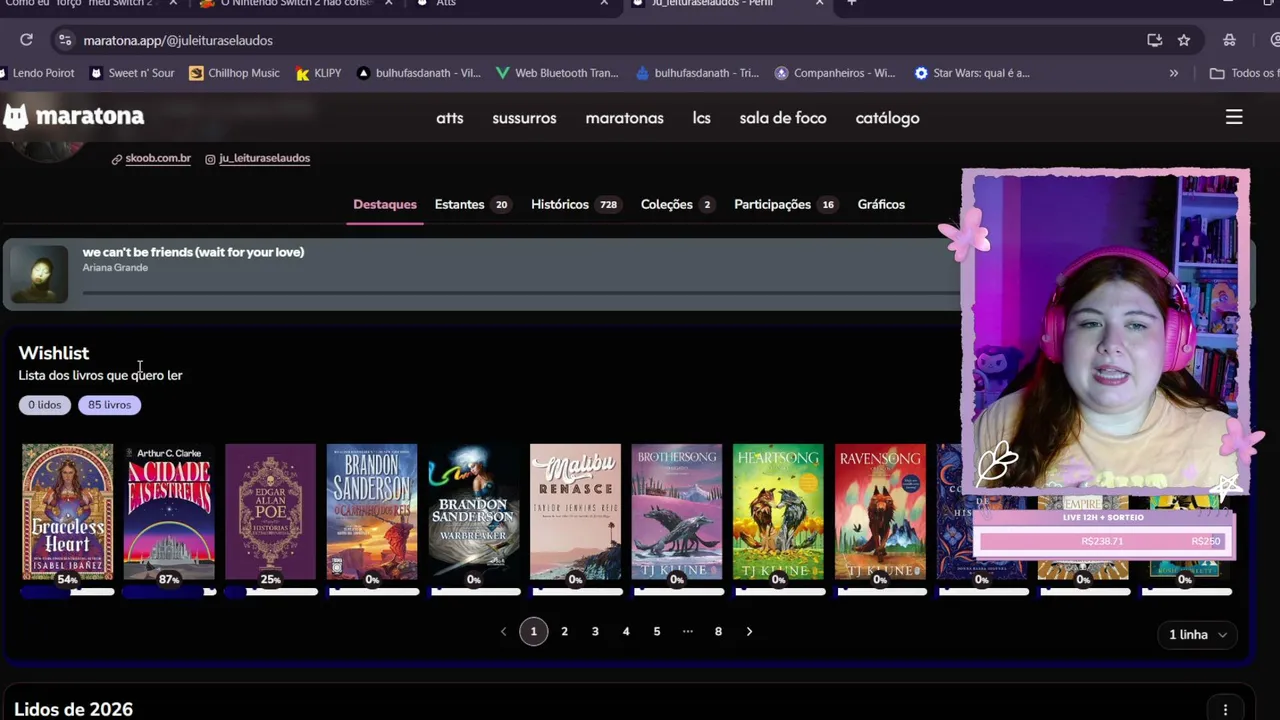Close the ju_leituraselaudos Perfil tab
The height and width of the screenshot is (720, 1280).
tap(820, 3)
